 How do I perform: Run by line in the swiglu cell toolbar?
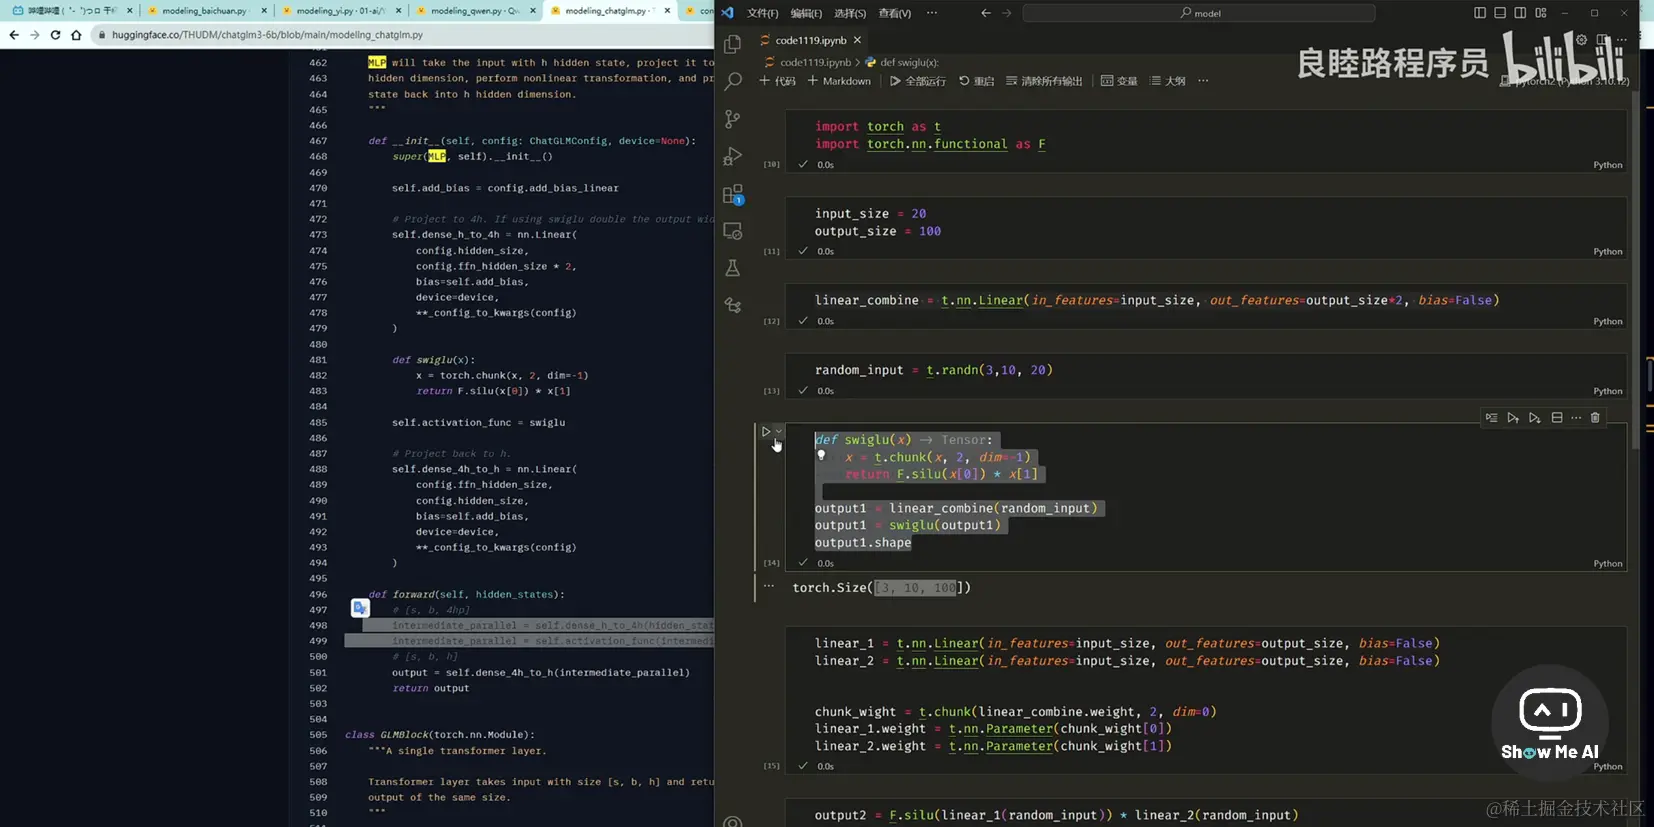click(1491, 418)
